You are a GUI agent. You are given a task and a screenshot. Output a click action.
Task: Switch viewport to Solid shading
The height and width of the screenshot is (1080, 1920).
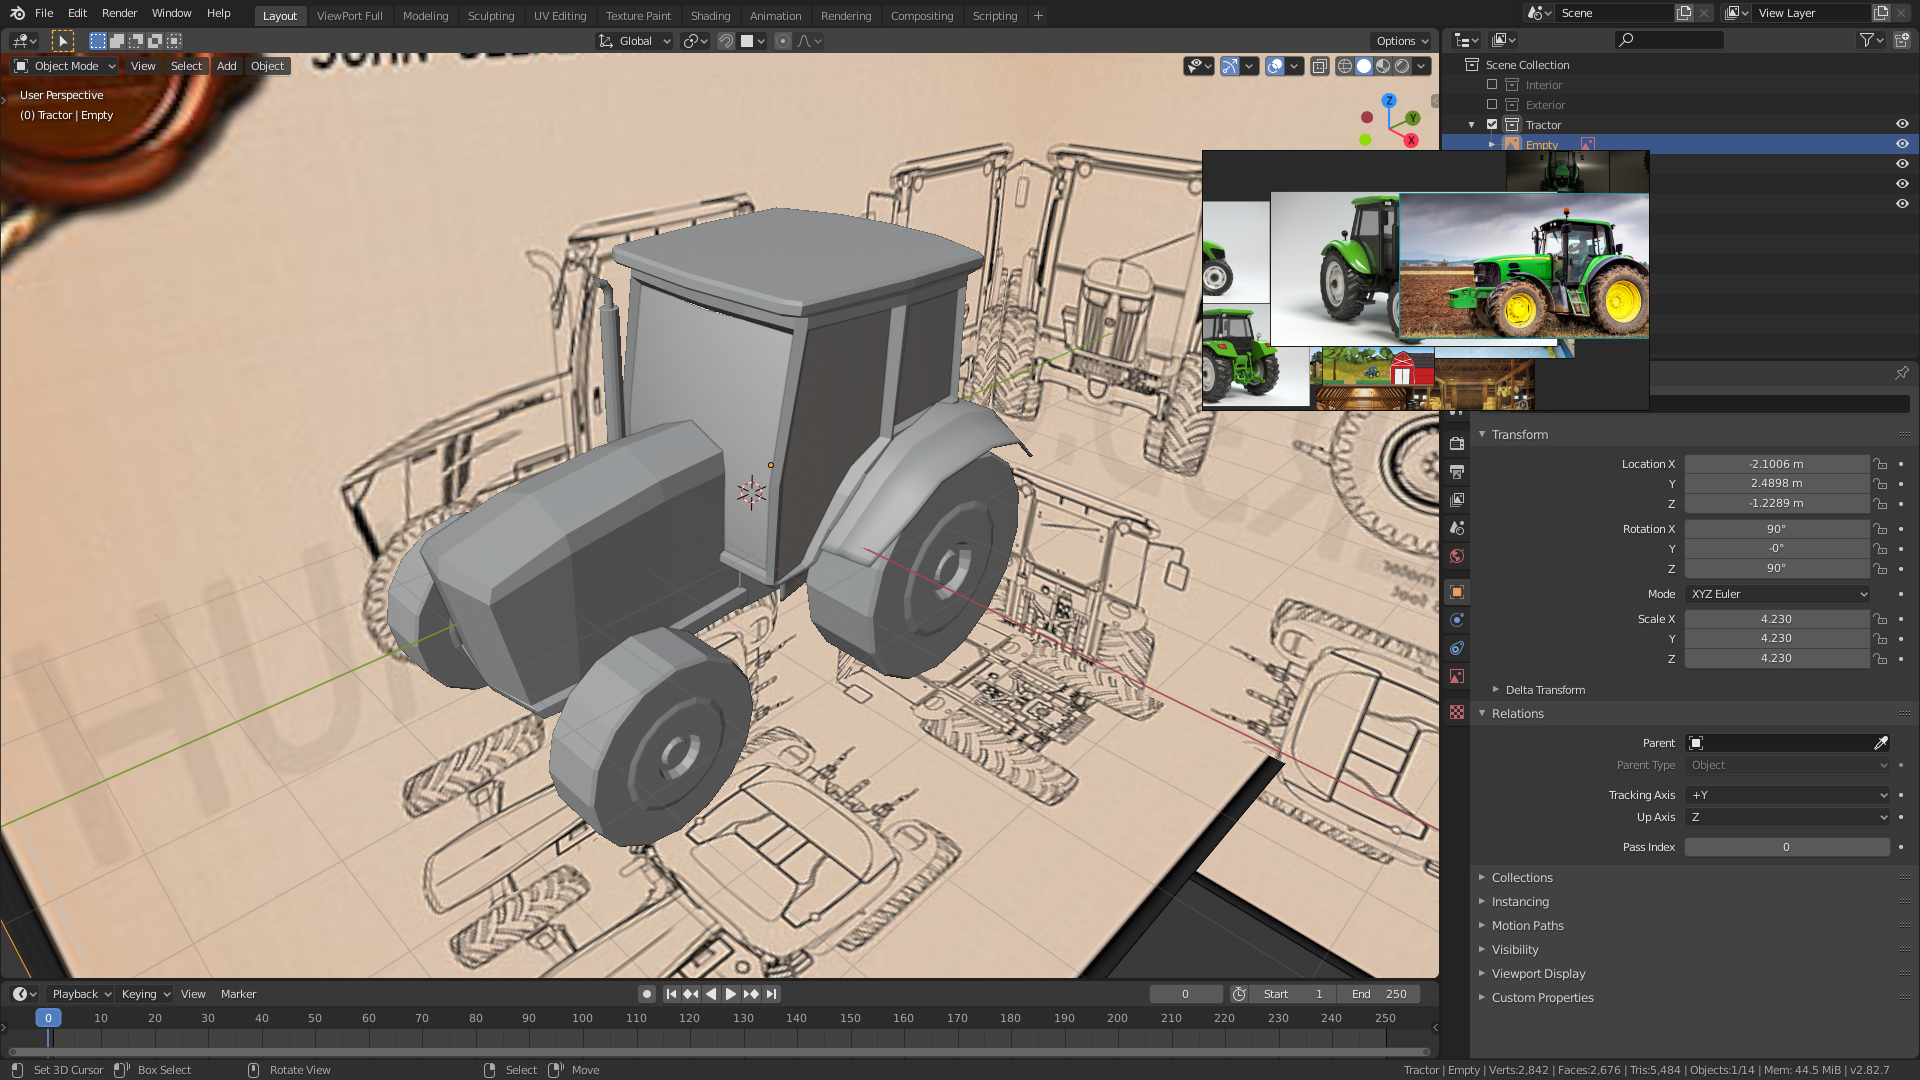click(1364, 66)
